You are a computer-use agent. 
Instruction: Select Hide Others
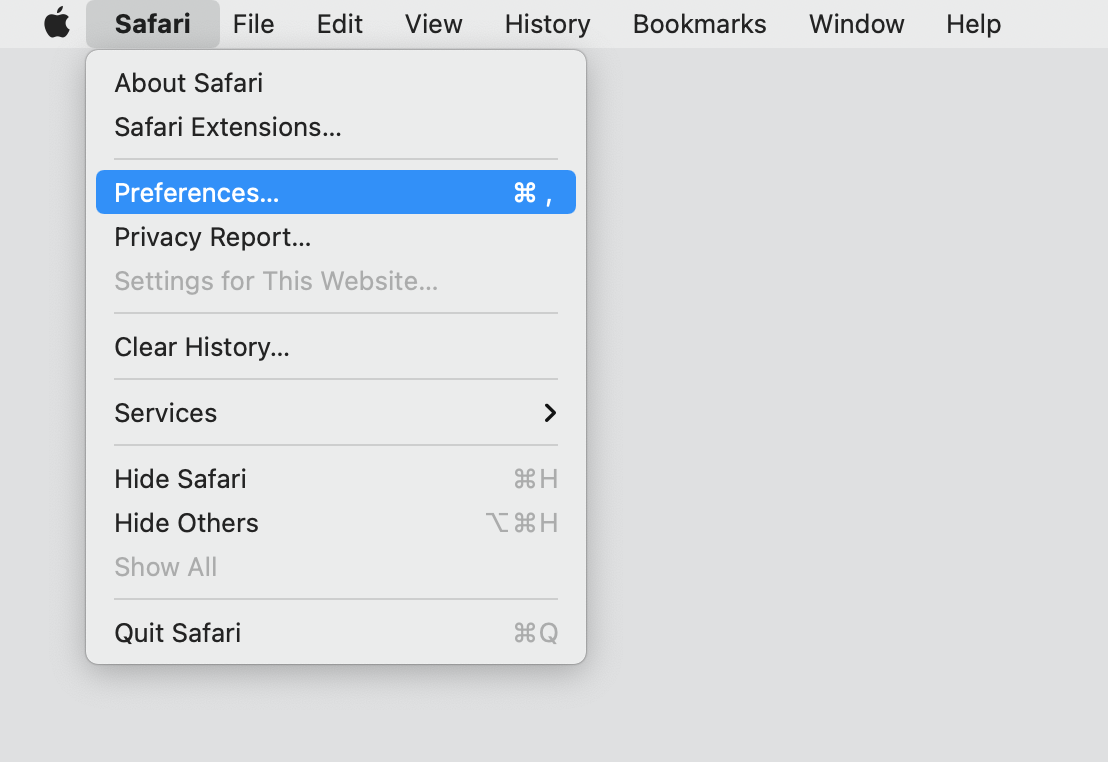click(x=336, y=523)
